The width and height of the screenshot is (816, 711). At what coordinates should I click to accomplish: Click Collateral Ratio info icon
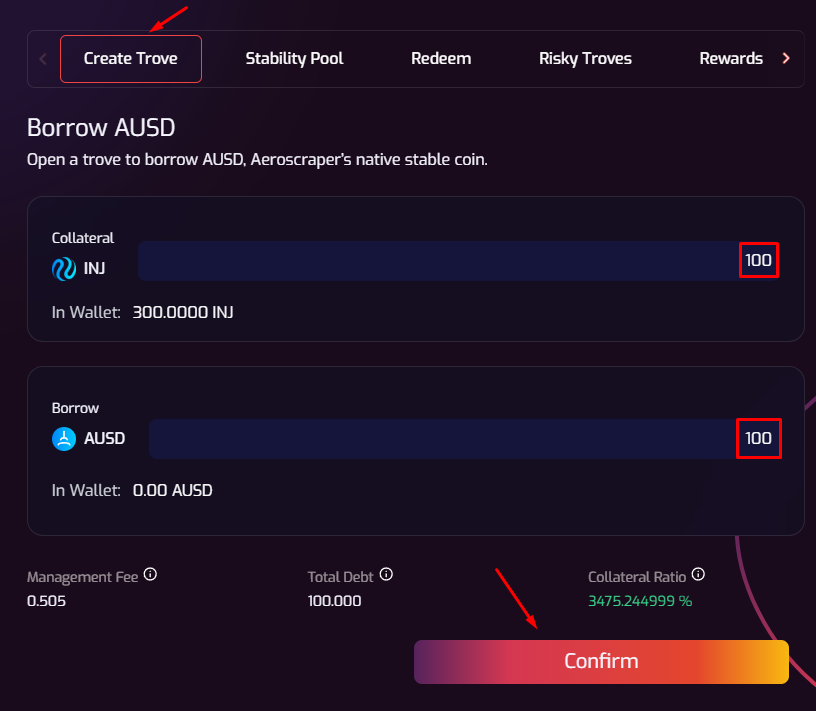[x=698, y=575]
